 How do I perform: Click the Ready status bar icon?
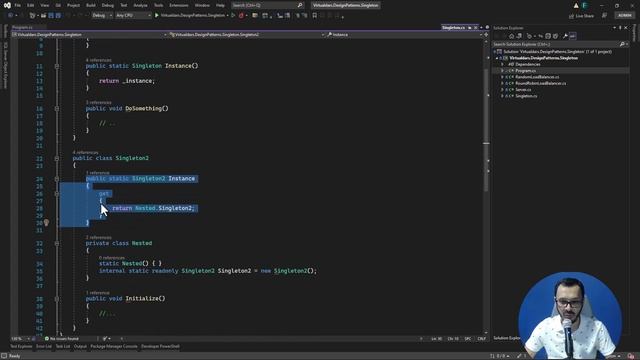coord(4,356)
